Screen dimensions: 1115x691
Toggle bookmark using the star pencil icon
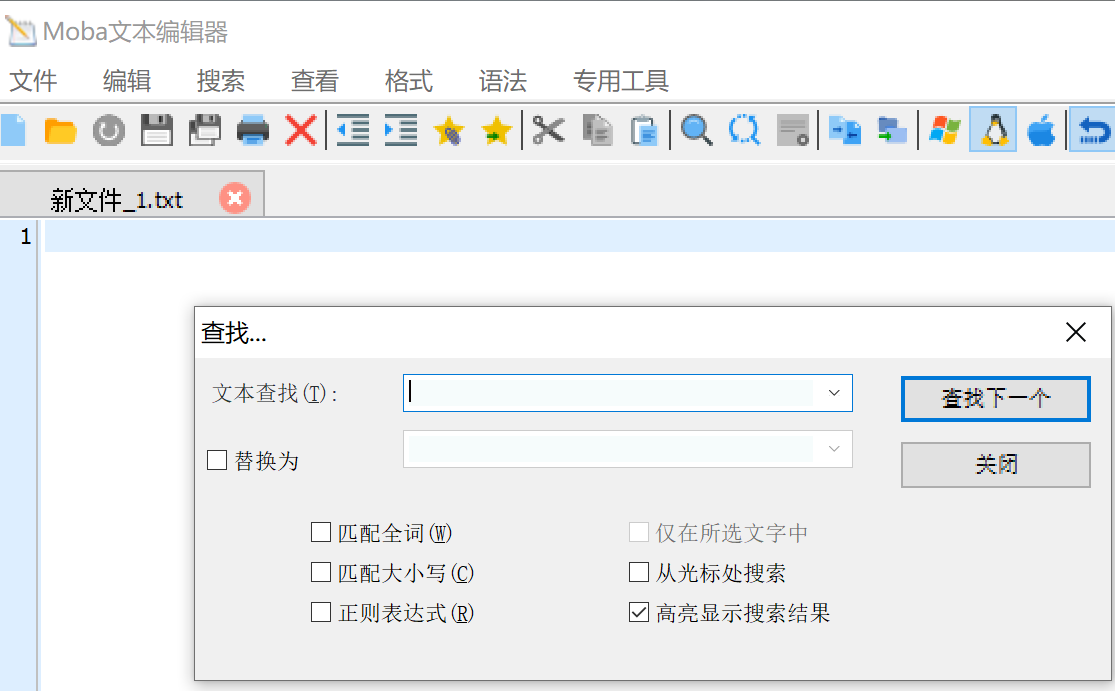(x=449, y=131)
